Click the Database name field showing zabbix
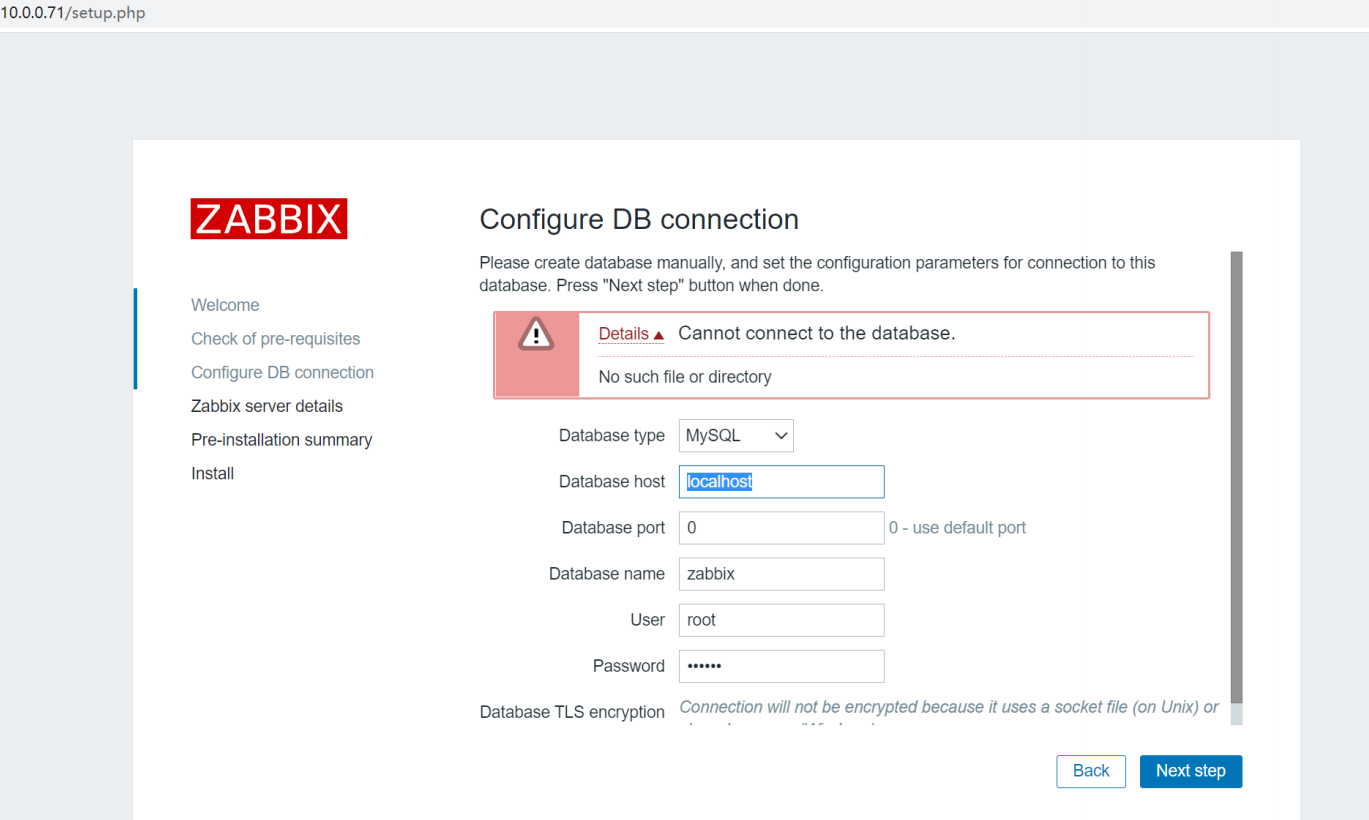 pyautogui.click(x=781, y=574)
